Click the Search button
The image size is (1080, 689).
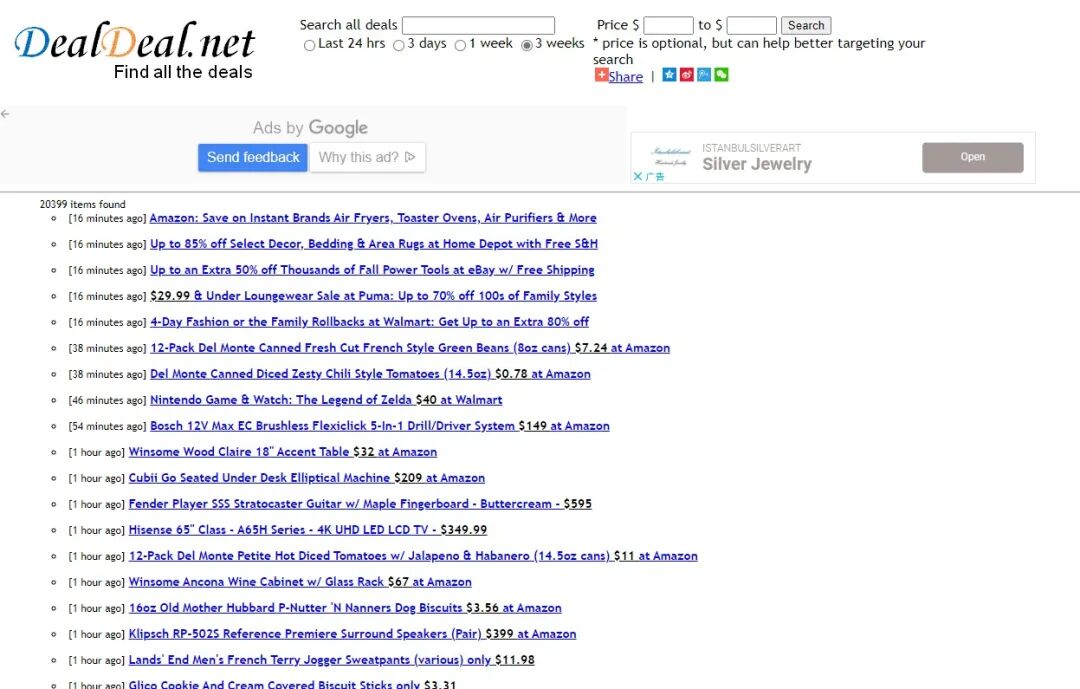pos(806,25)
